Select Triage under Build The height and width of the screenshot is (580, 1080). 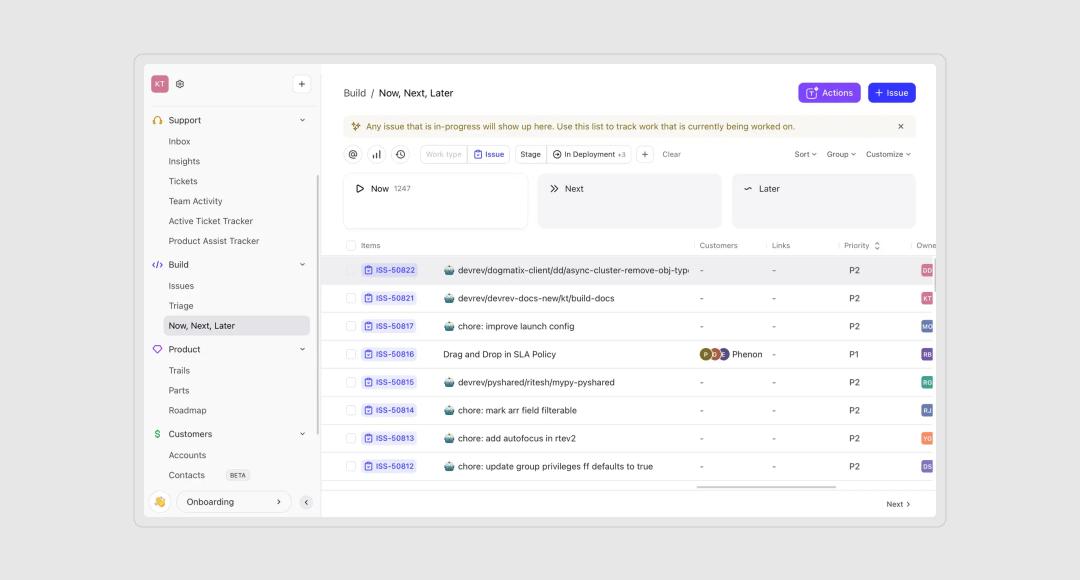[180, 306]
